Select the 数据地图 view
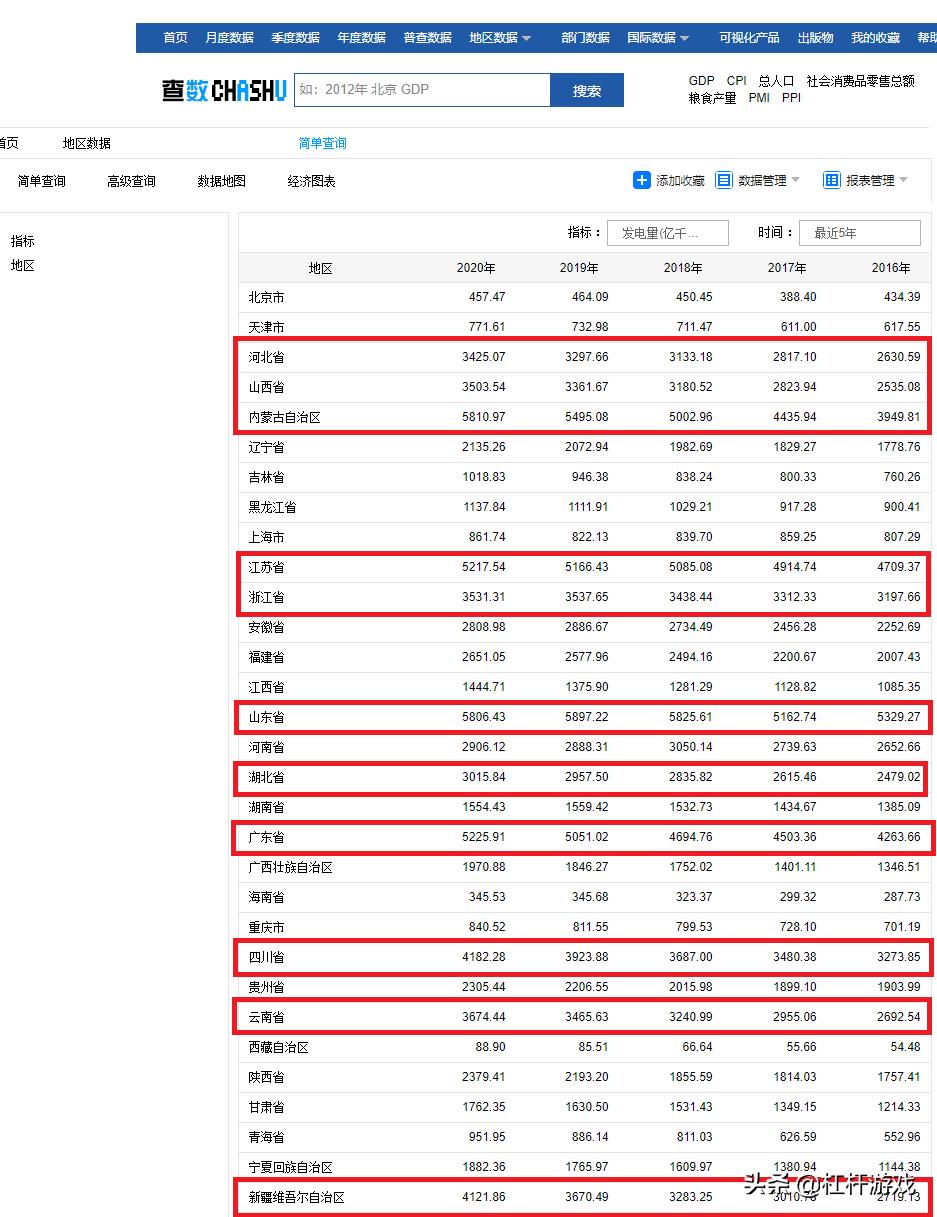The height and width of the screenshot is (1217, 937). click(221, 181)
